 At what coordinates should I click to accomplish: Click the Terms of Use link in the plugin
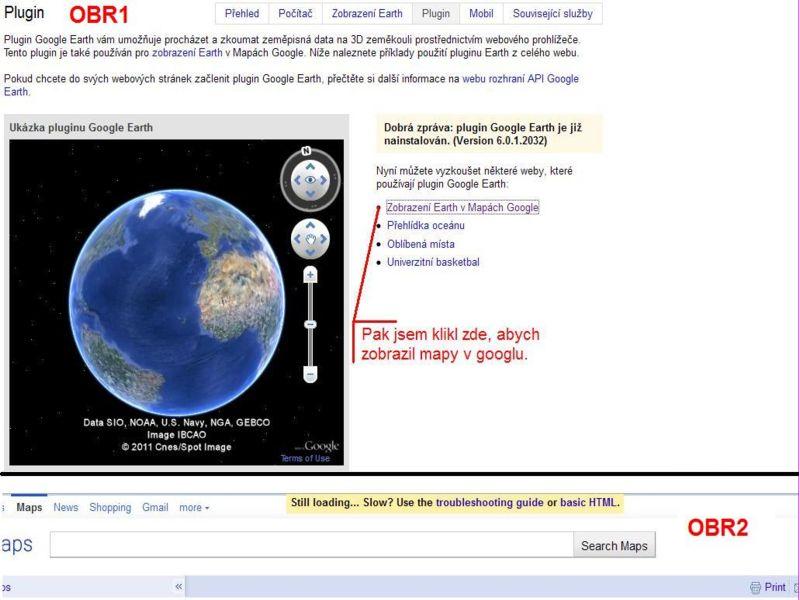point(305,458)
